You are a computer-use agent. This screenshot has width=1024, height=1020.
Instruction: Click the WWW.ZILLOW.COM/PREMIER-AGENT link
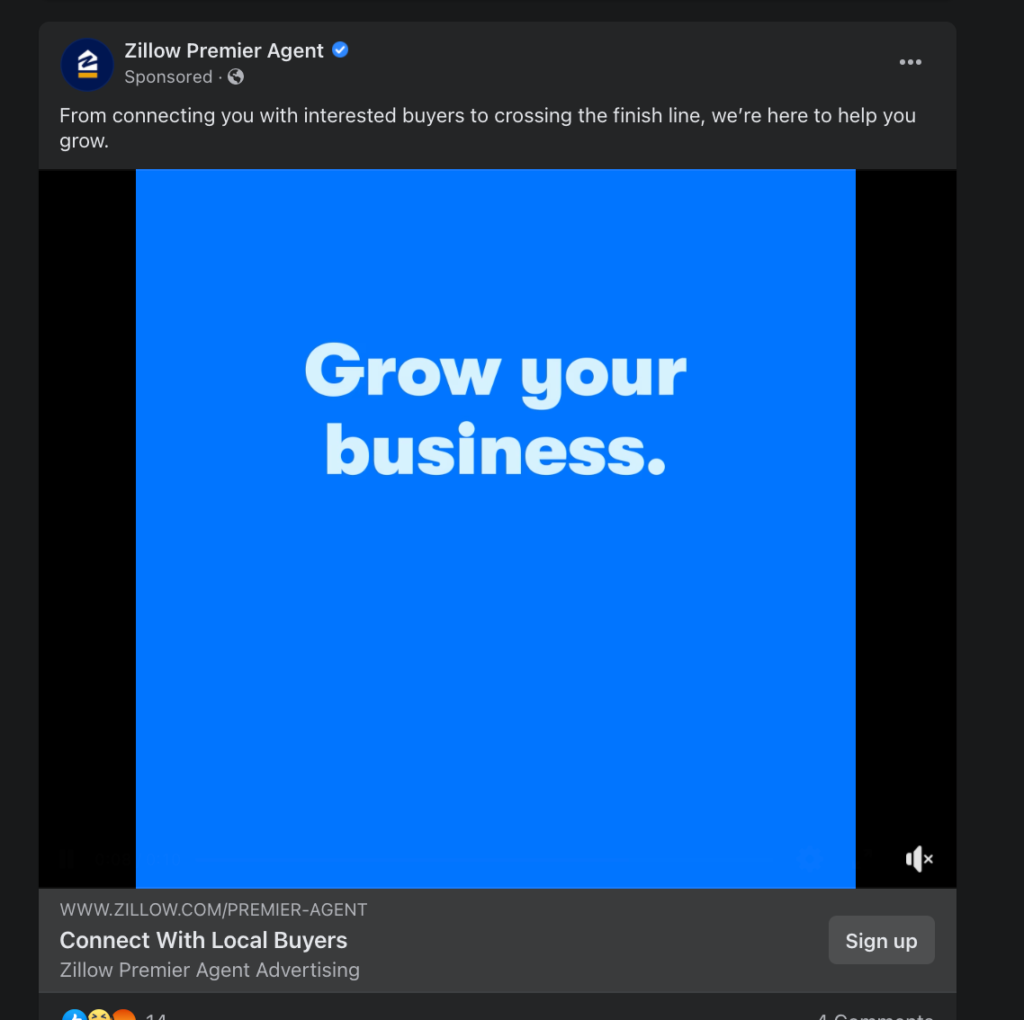tap(214, 910)
